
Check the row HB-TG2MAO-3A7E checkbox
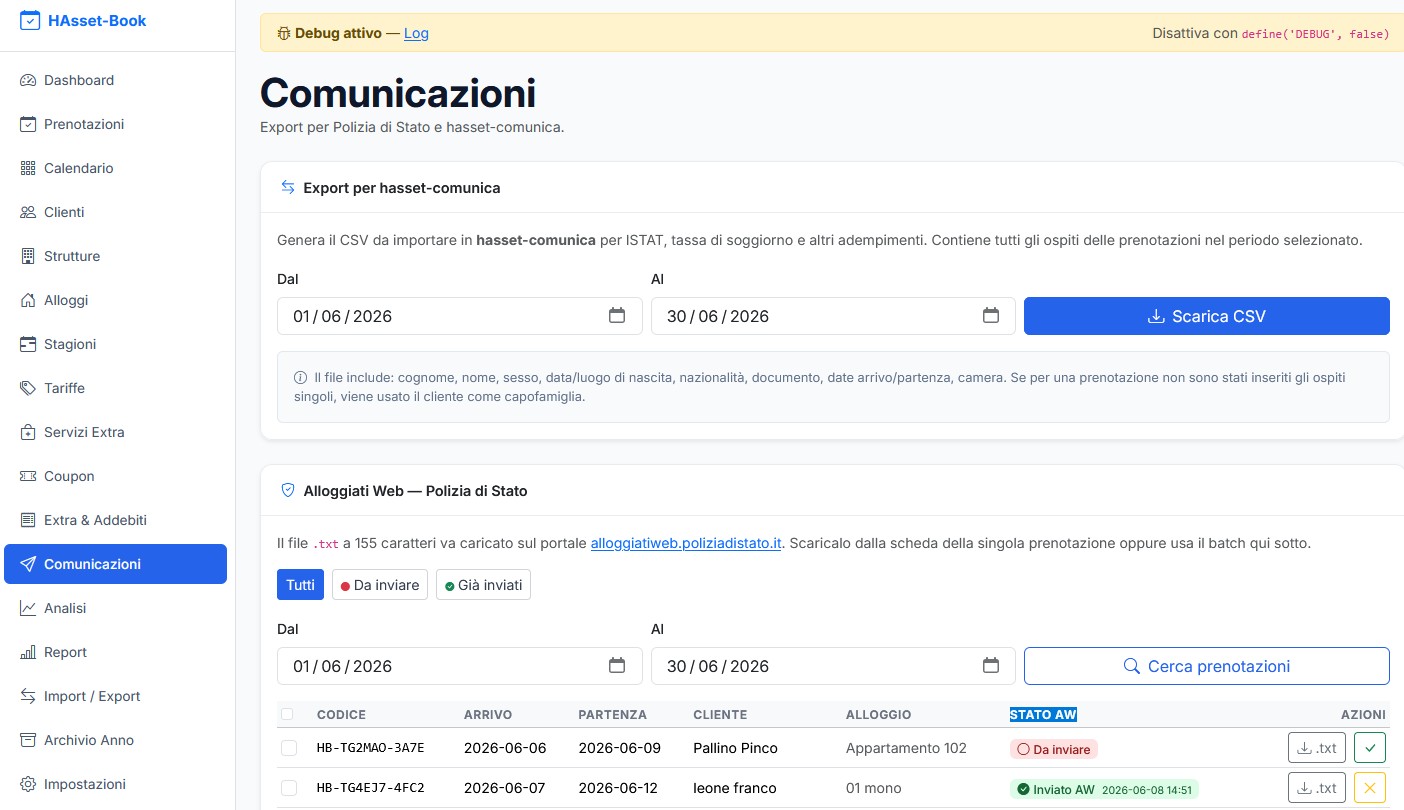(x=289, y=748)
